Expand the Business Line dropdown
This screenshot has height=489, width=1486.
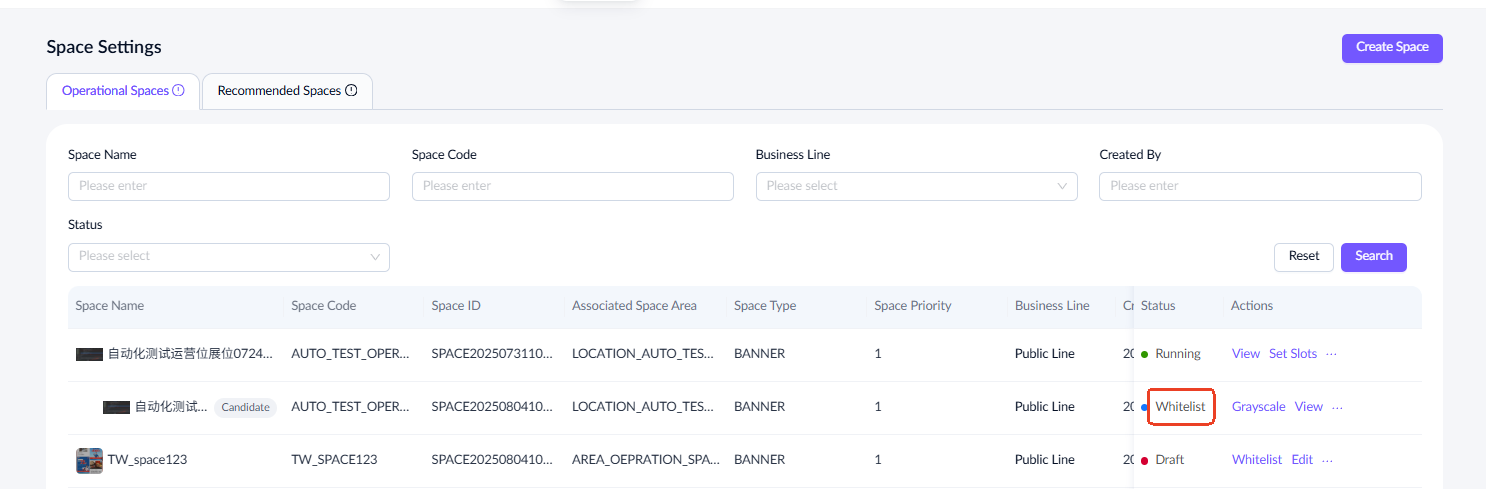pyautogui.click(x=916, y=186)
